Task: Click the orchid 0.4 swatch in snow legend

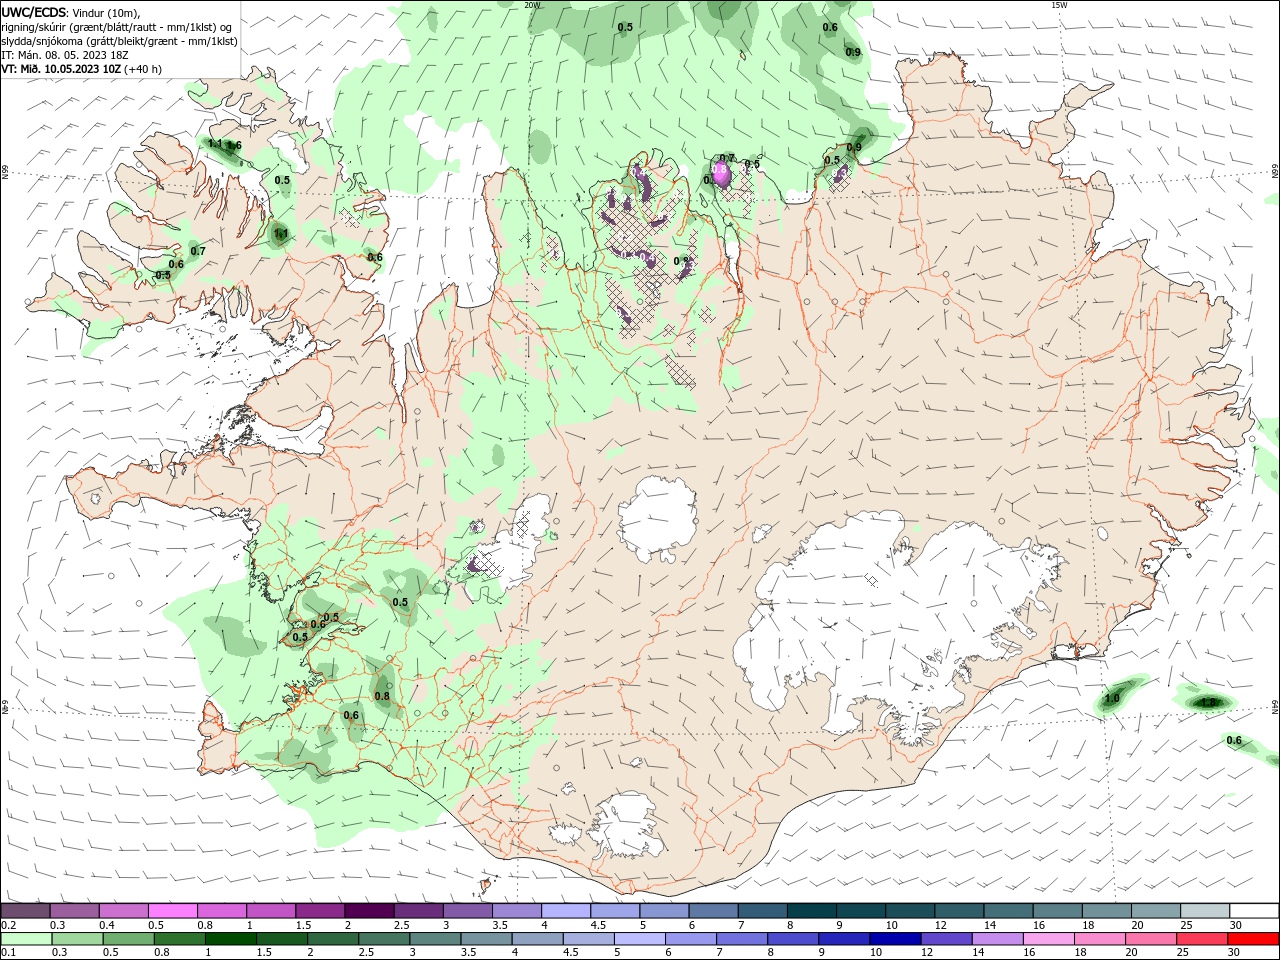Action: tap(123, 911)
